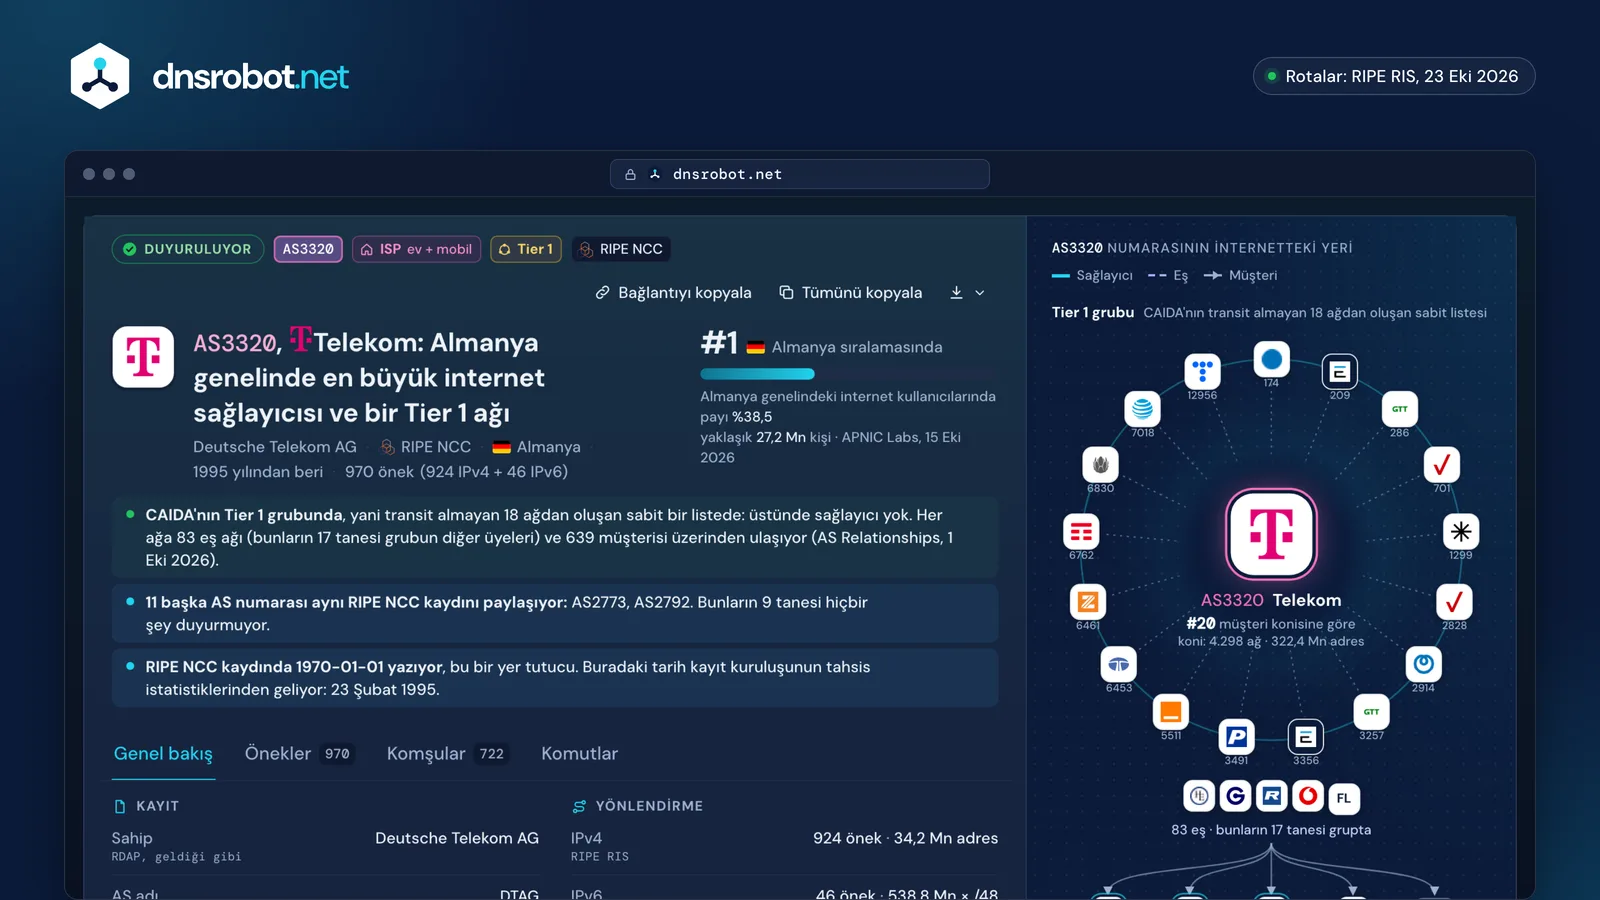Open the blue P node labeled 3491
1600x900 pixels.
[x=1236, y=737]
